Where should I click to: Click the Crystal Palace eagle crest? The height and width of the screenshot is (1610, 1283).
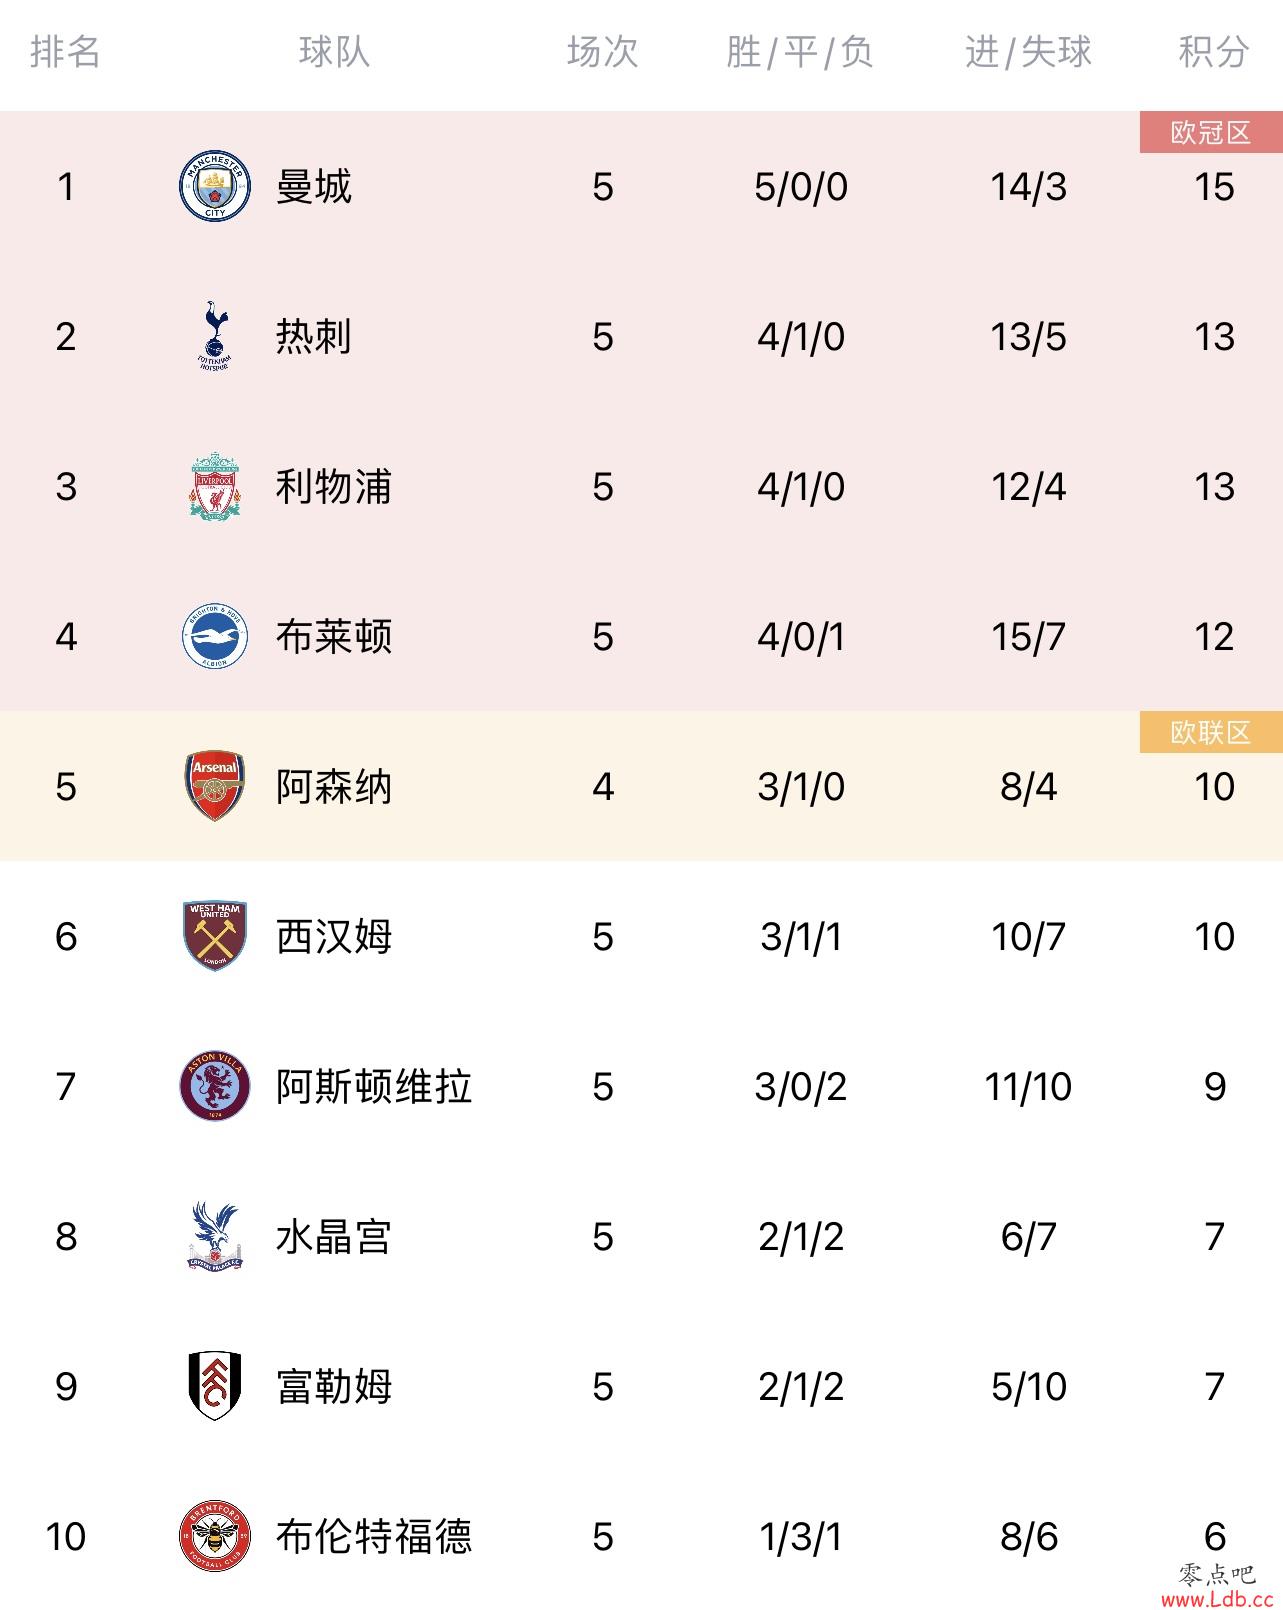click(x=214, y=1237)
